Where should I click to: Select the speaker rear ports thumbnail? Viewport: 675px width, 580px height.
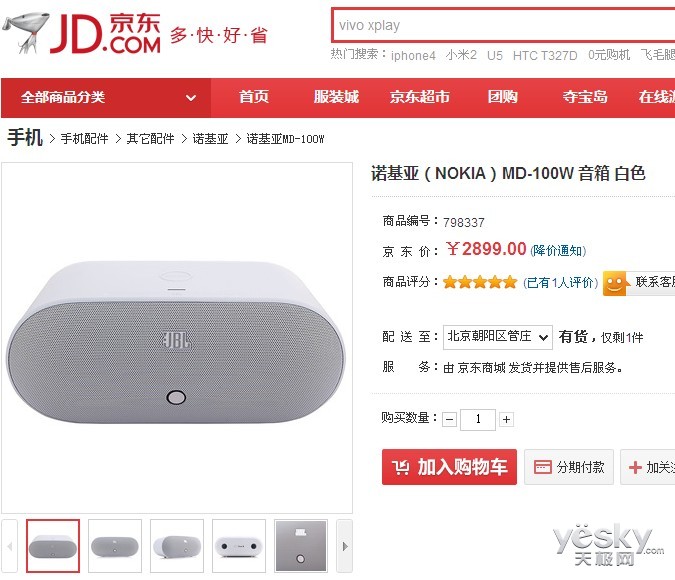point(239,546)
